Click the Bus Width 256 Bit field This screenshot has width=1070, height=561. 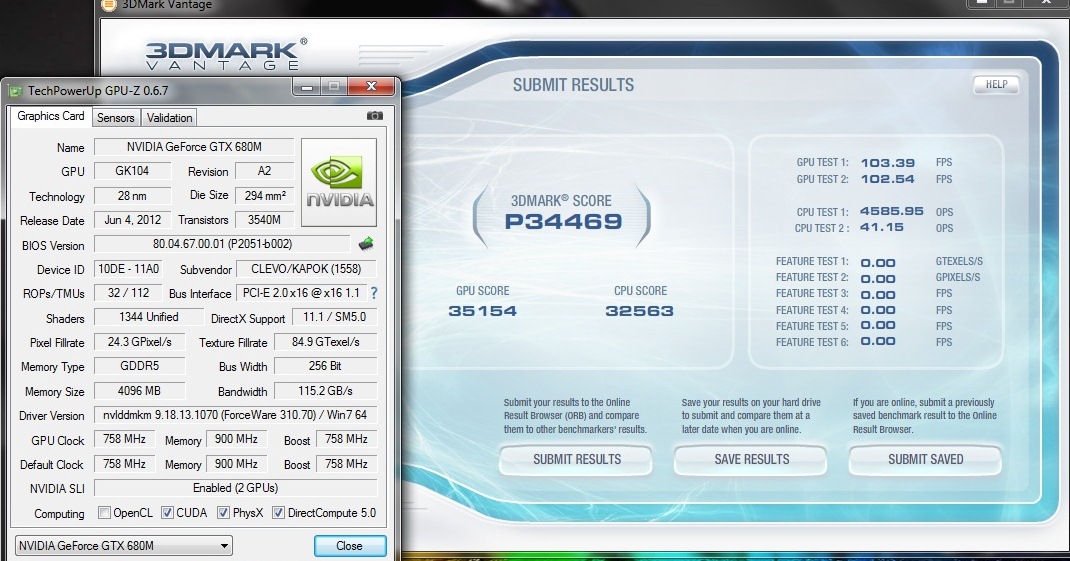click(326, 366)
